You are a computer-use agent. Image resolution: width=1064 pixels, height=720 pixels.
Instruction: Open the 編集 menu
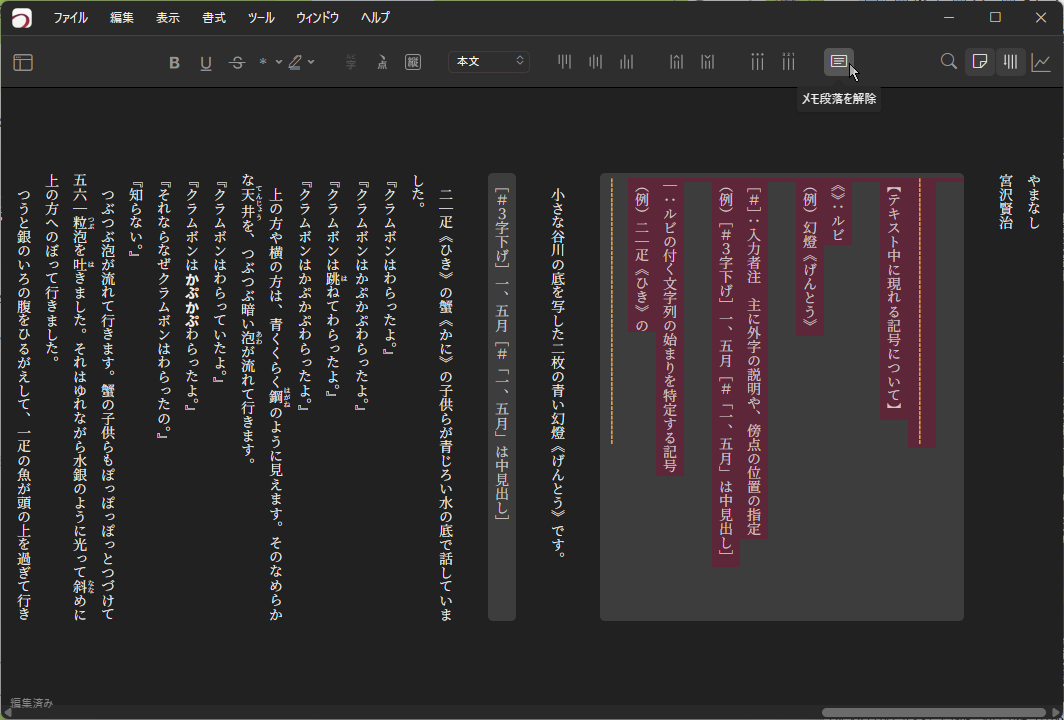click(x=122, y=18)
